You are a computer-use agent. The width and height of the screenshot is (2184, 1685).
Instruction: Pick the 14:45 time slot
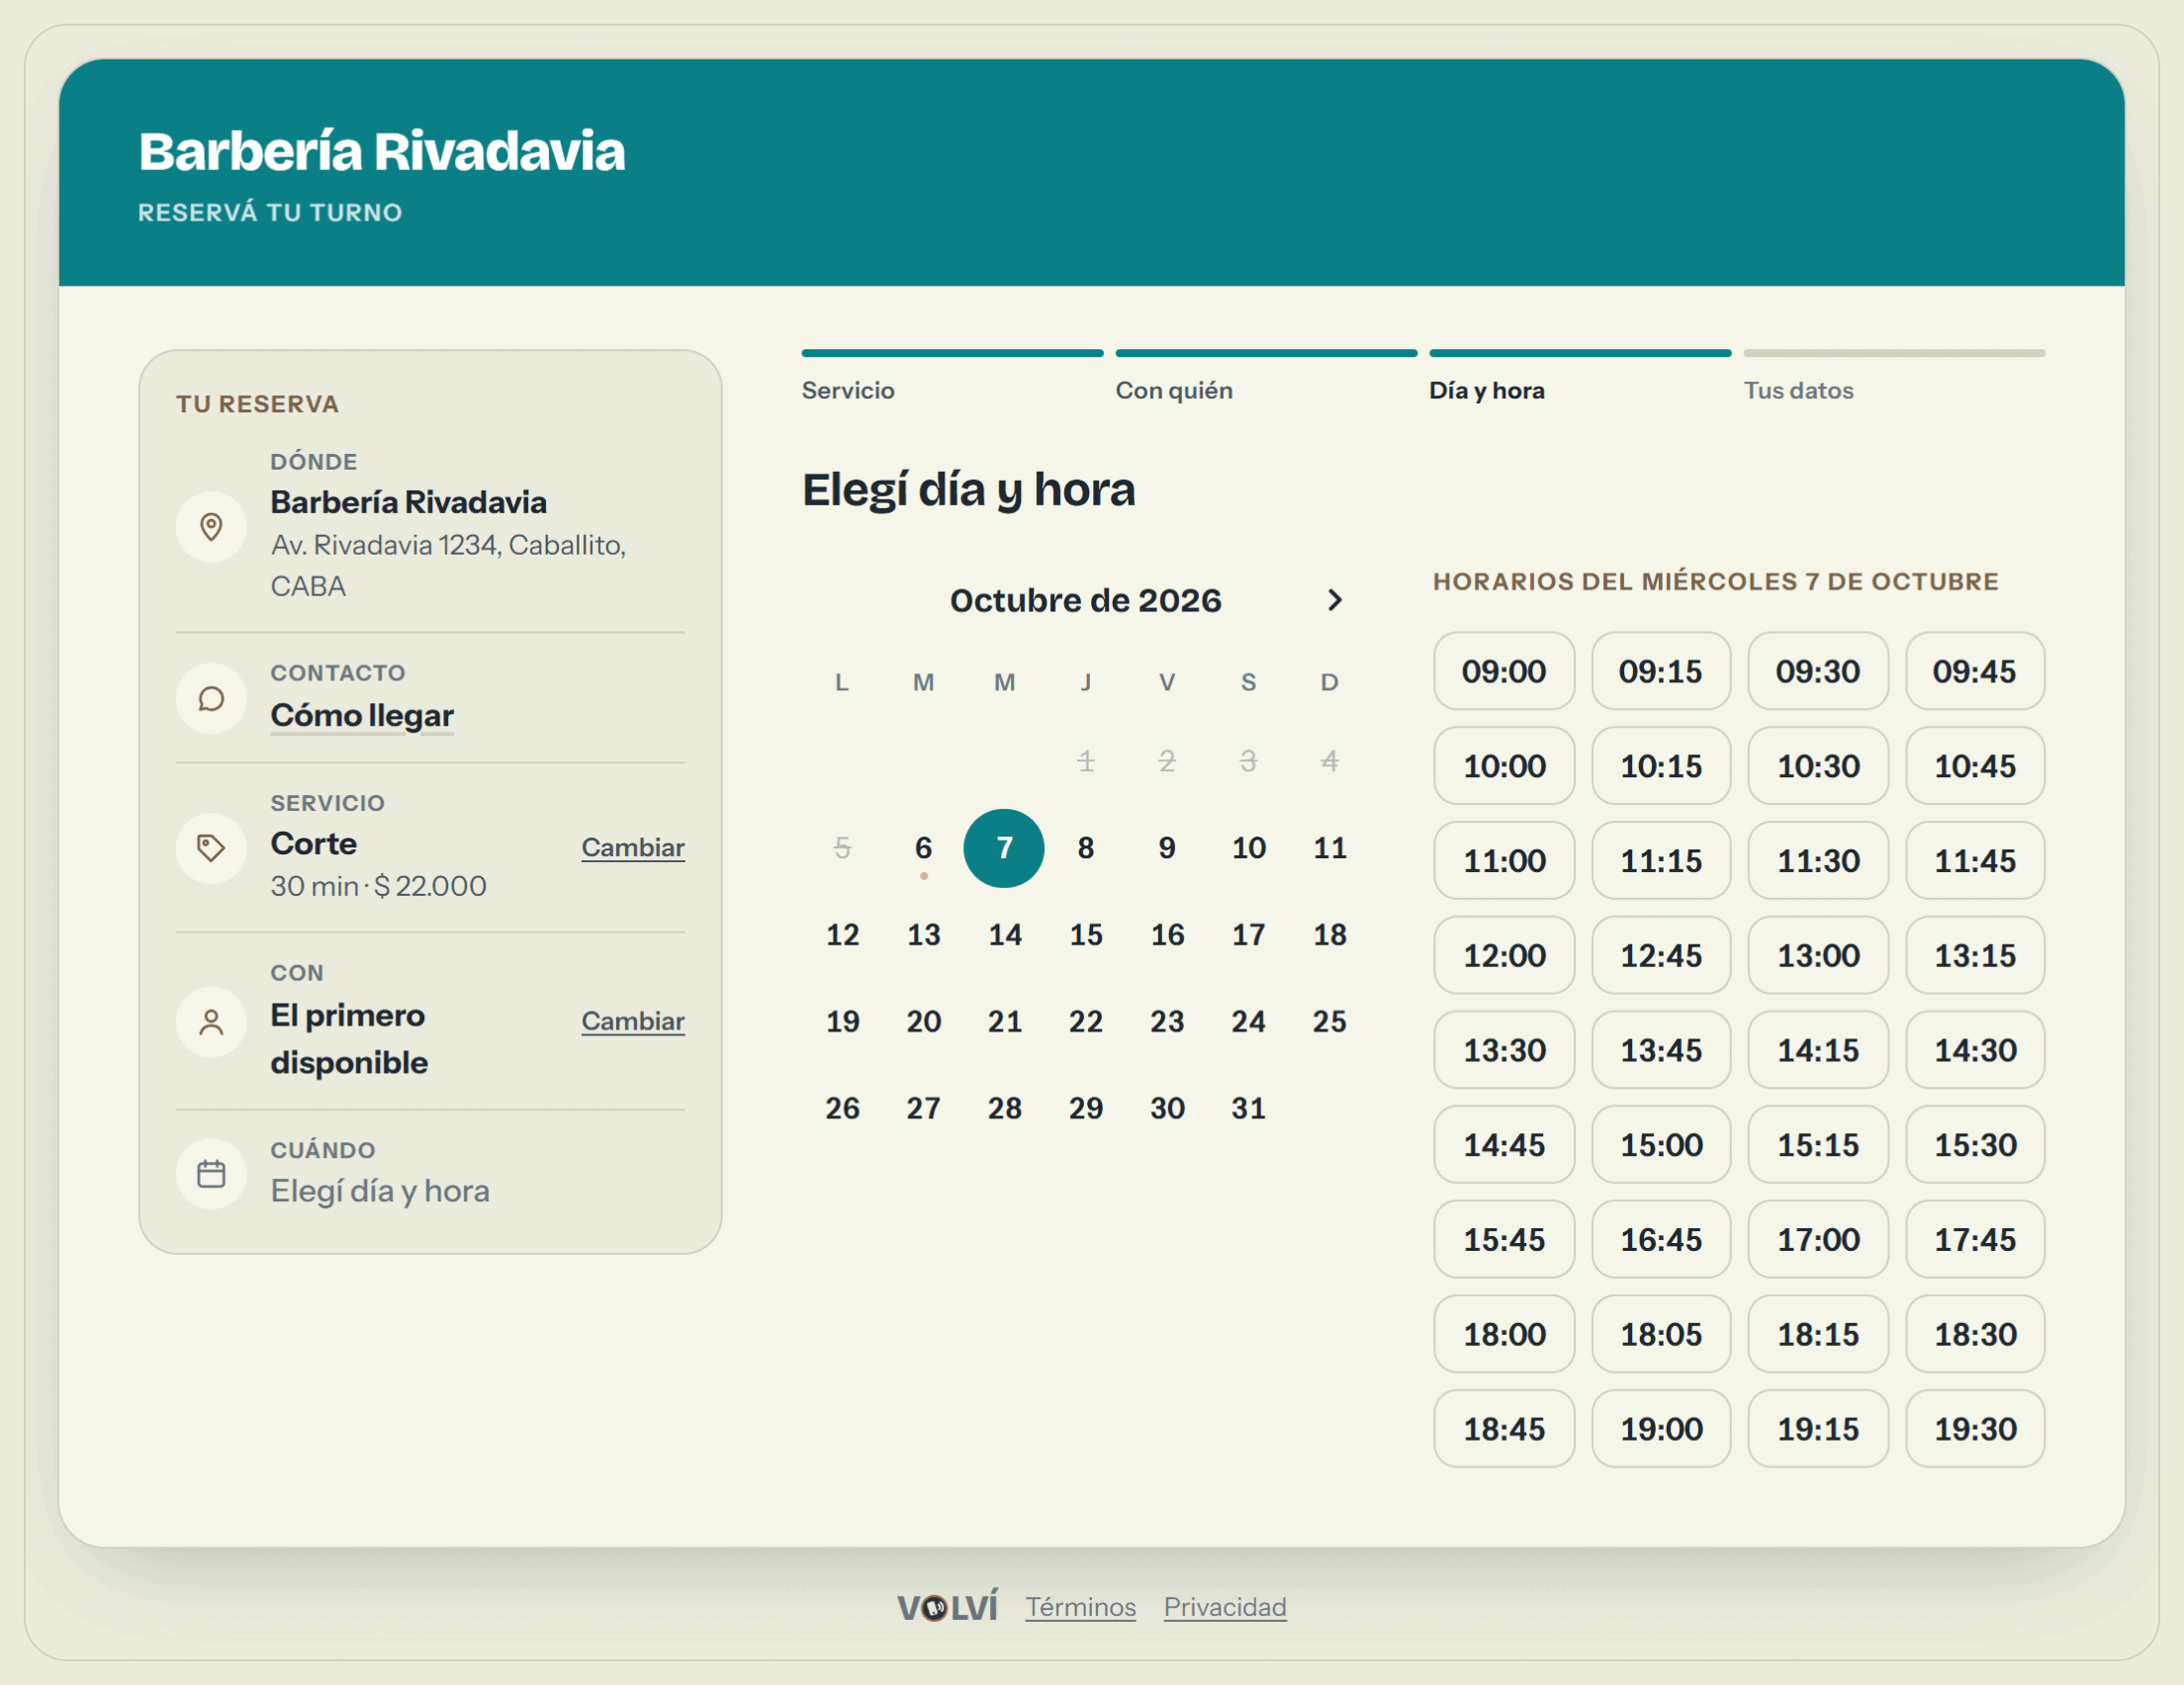pos(1504,1145)
